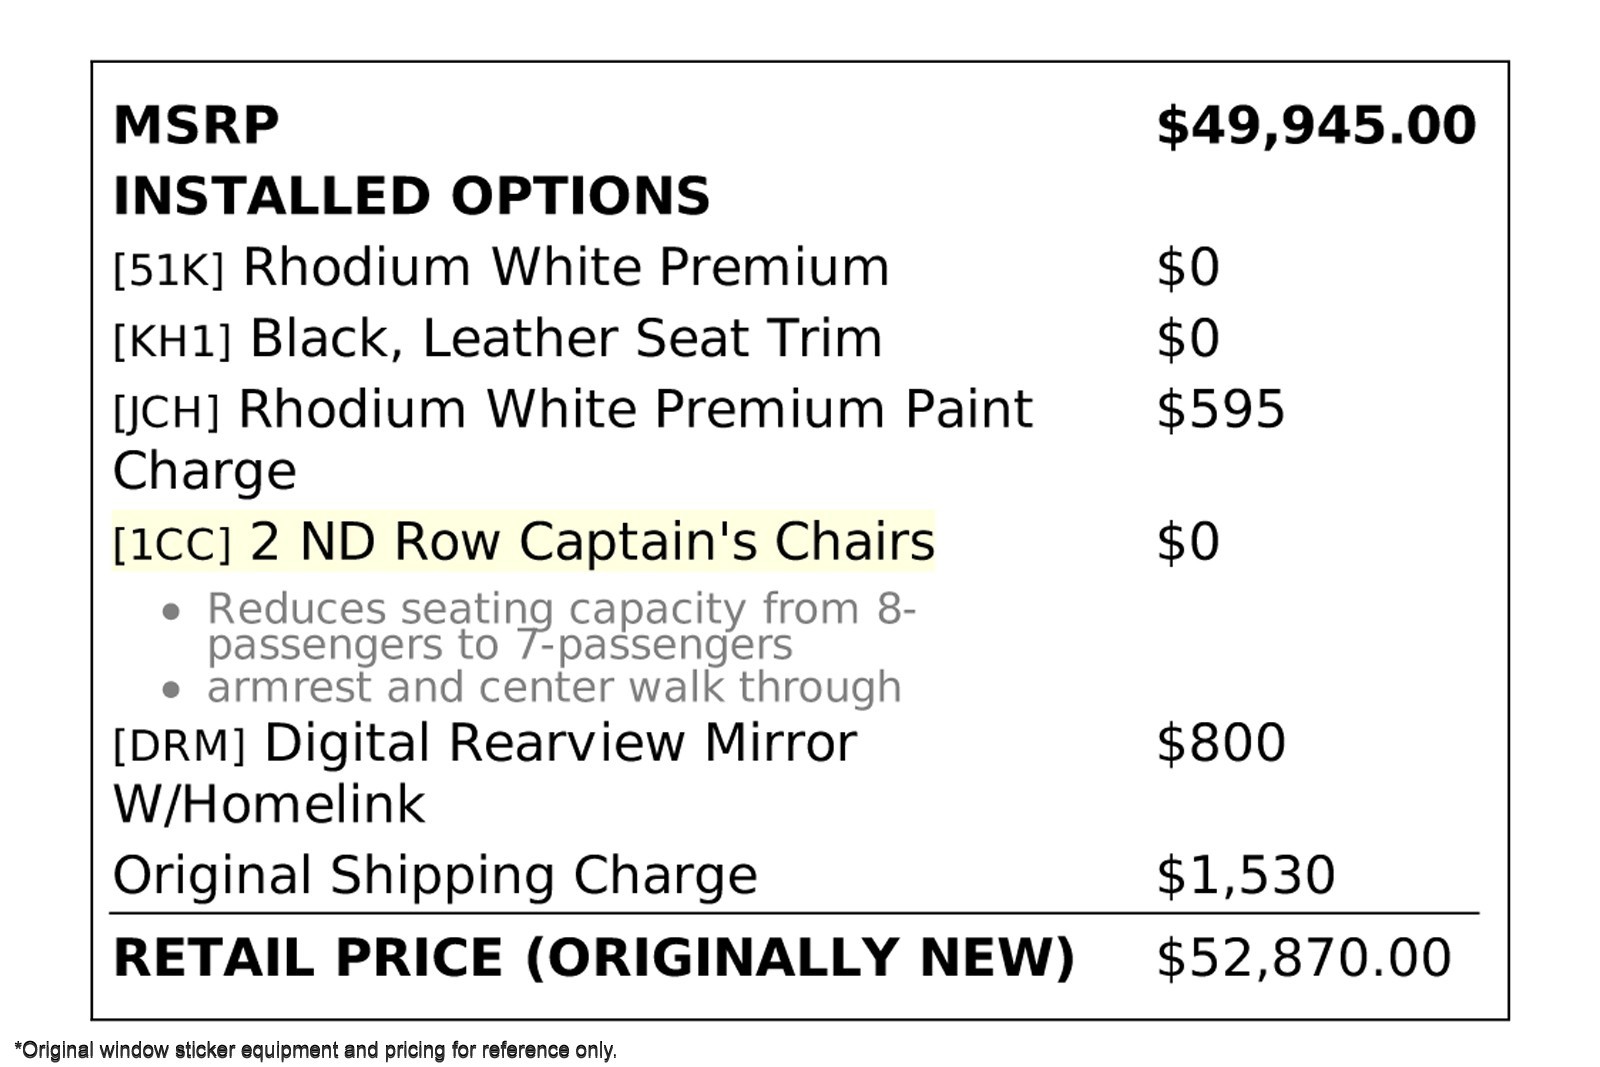Click the original window sticker disclaimer footnote
Screen dimensions: 1600x1067
(316, 1050)
